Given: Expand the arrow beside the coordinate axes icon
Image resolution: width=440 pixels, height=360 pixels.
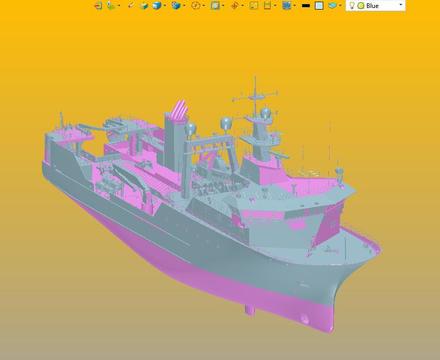Looking at the screenshot, I should click(119, 6).
